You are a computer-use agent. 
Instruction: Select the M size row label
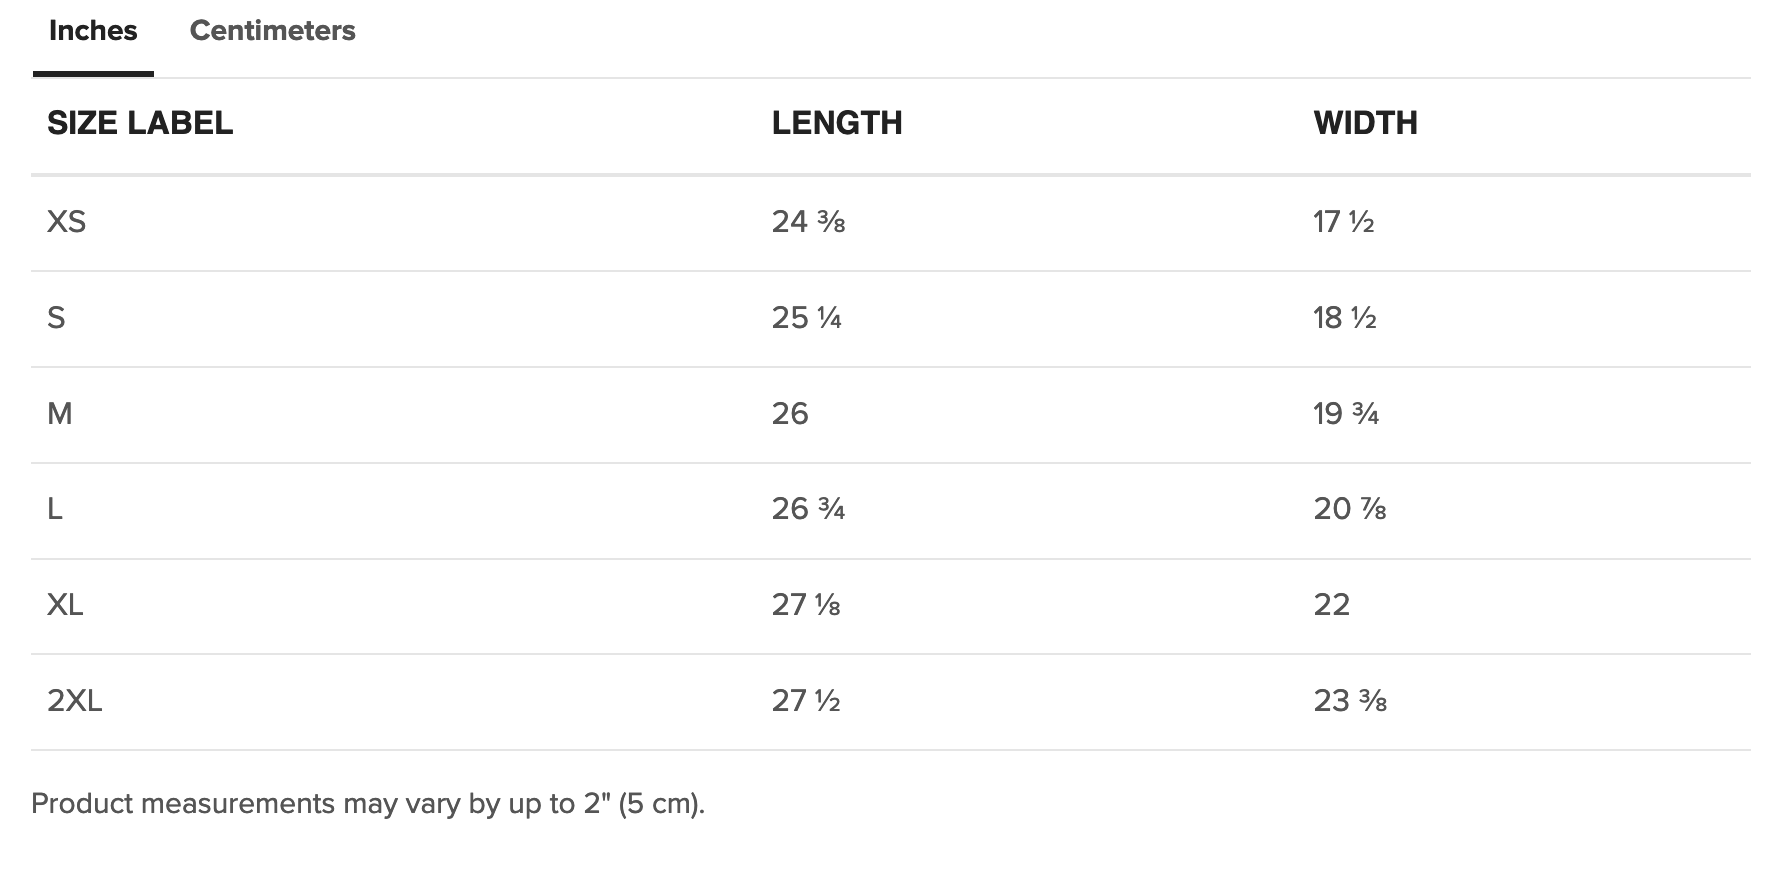click(60, 414)
